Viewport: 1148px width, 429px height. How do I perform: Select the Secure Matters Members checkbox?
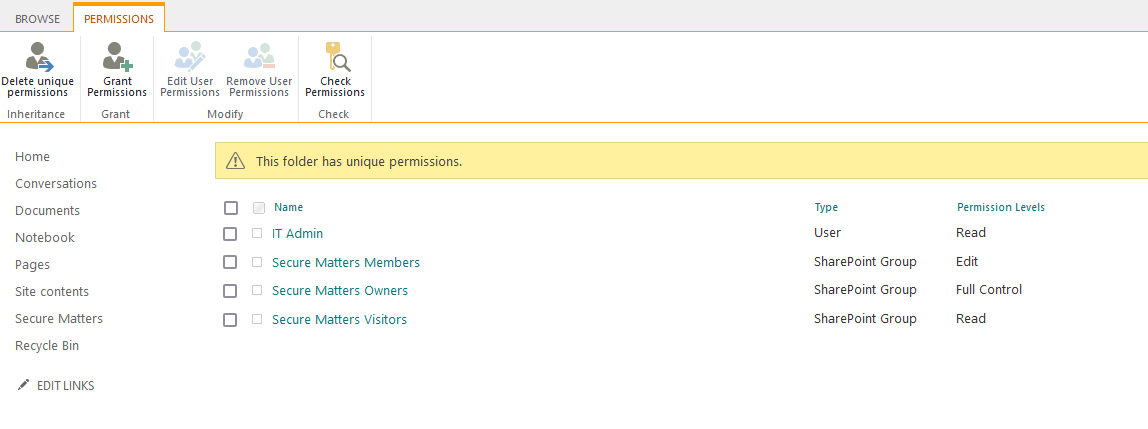click(230, 263)
